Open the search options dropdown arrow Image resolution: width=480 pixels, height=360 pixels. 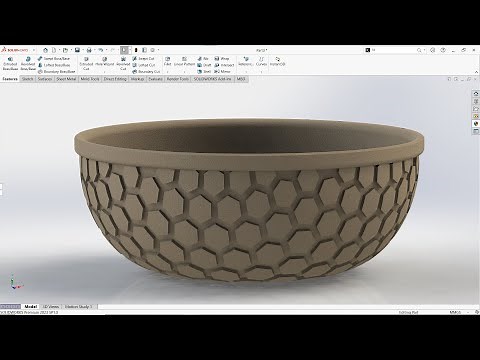(x=424, y=50)
